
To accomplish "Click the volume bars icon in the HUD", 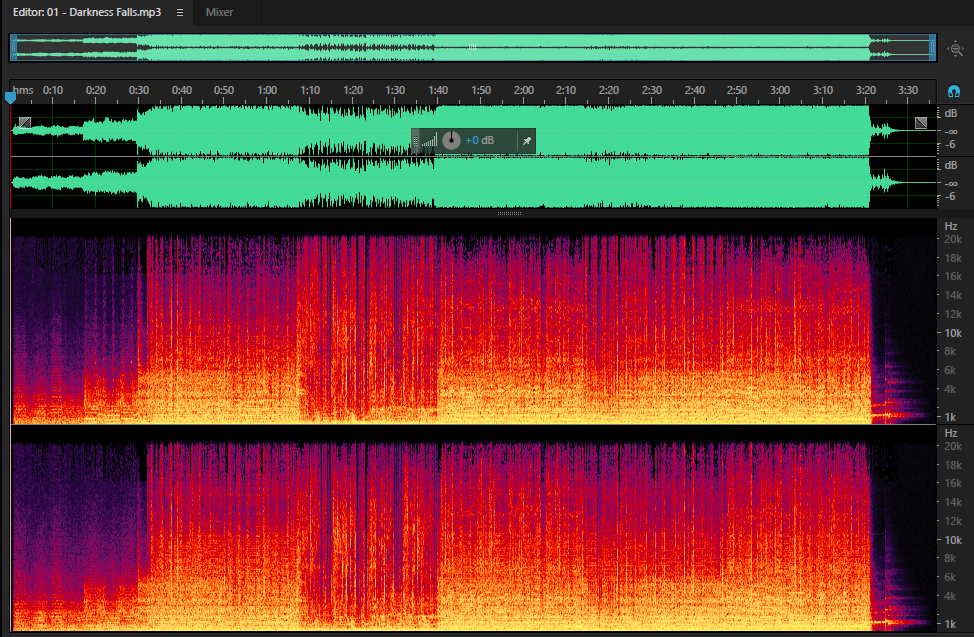I will [429, 140].
